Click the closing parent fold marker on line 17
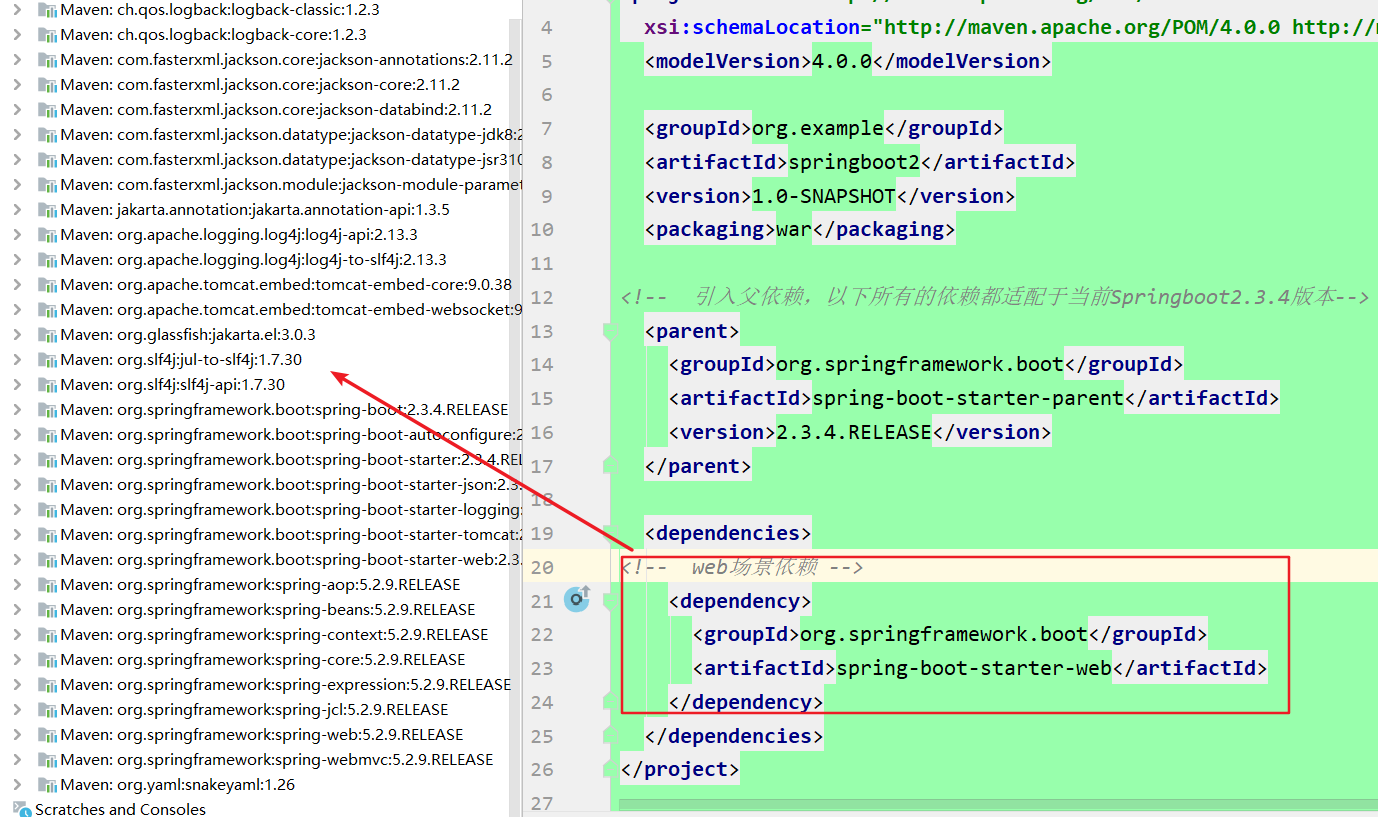 pyautogui.click(x=611, y=466)
